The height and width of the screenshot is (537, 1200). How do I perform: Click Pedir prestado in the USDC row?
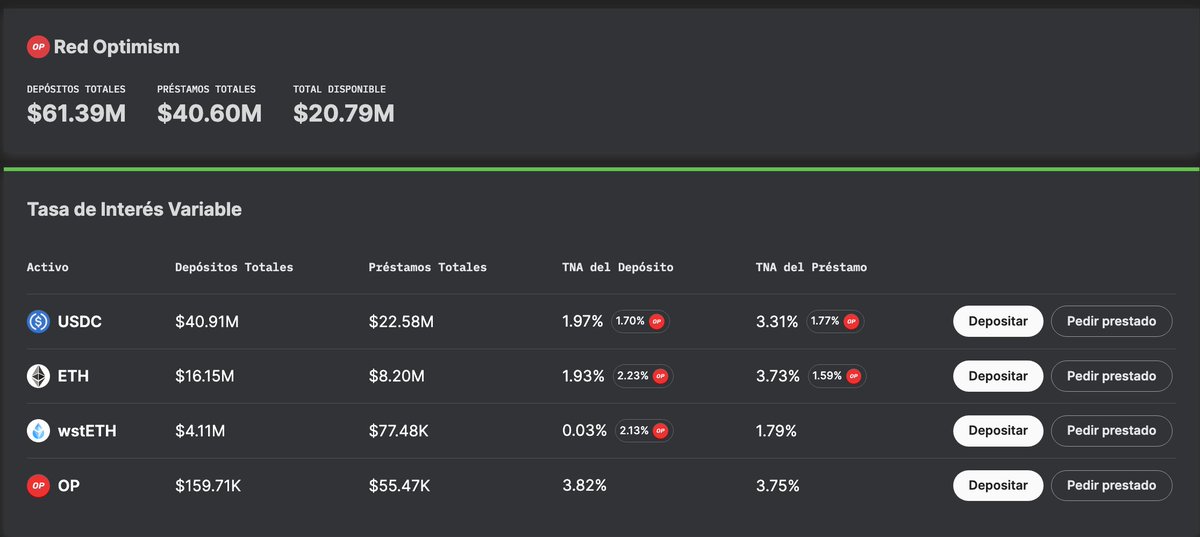(1111, 321)
